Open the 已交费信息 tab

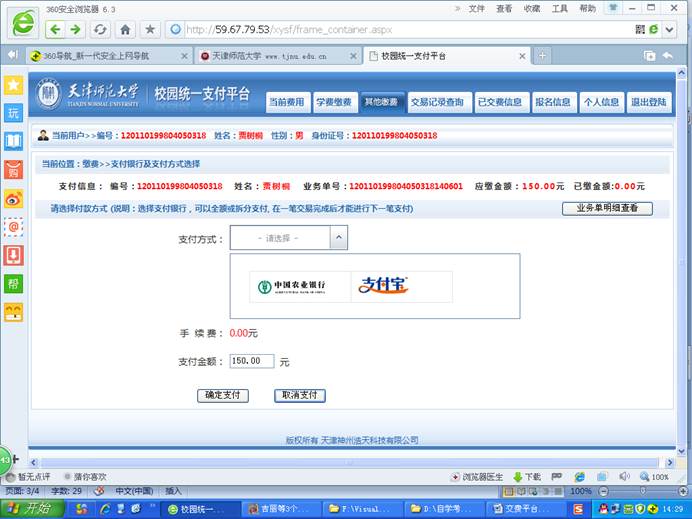tap(500, 102)
